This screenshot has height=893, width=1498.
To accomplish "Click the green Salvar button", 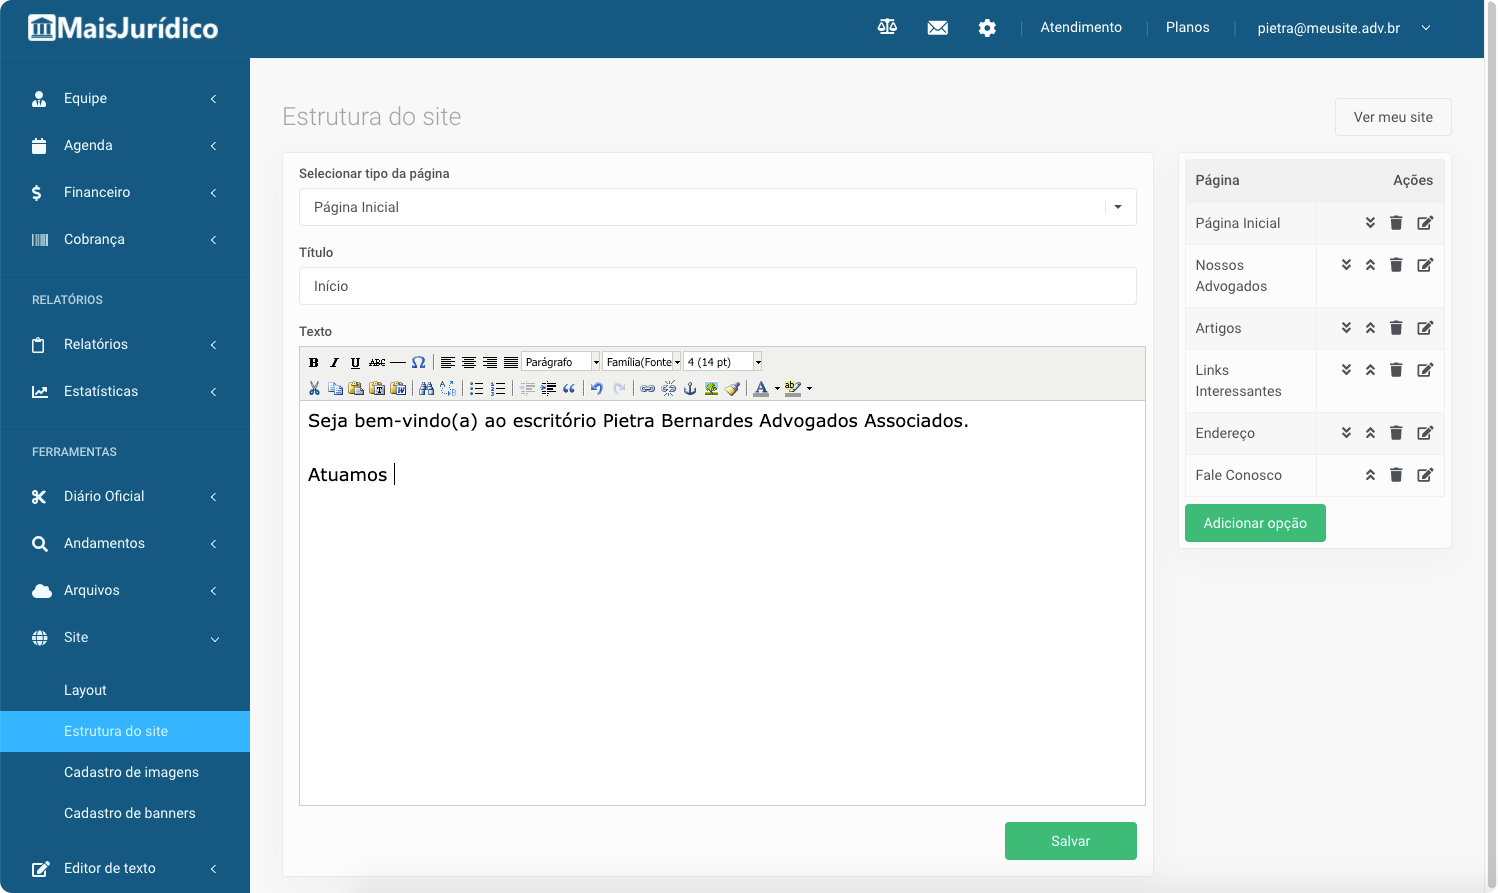I will (1070, 841).
